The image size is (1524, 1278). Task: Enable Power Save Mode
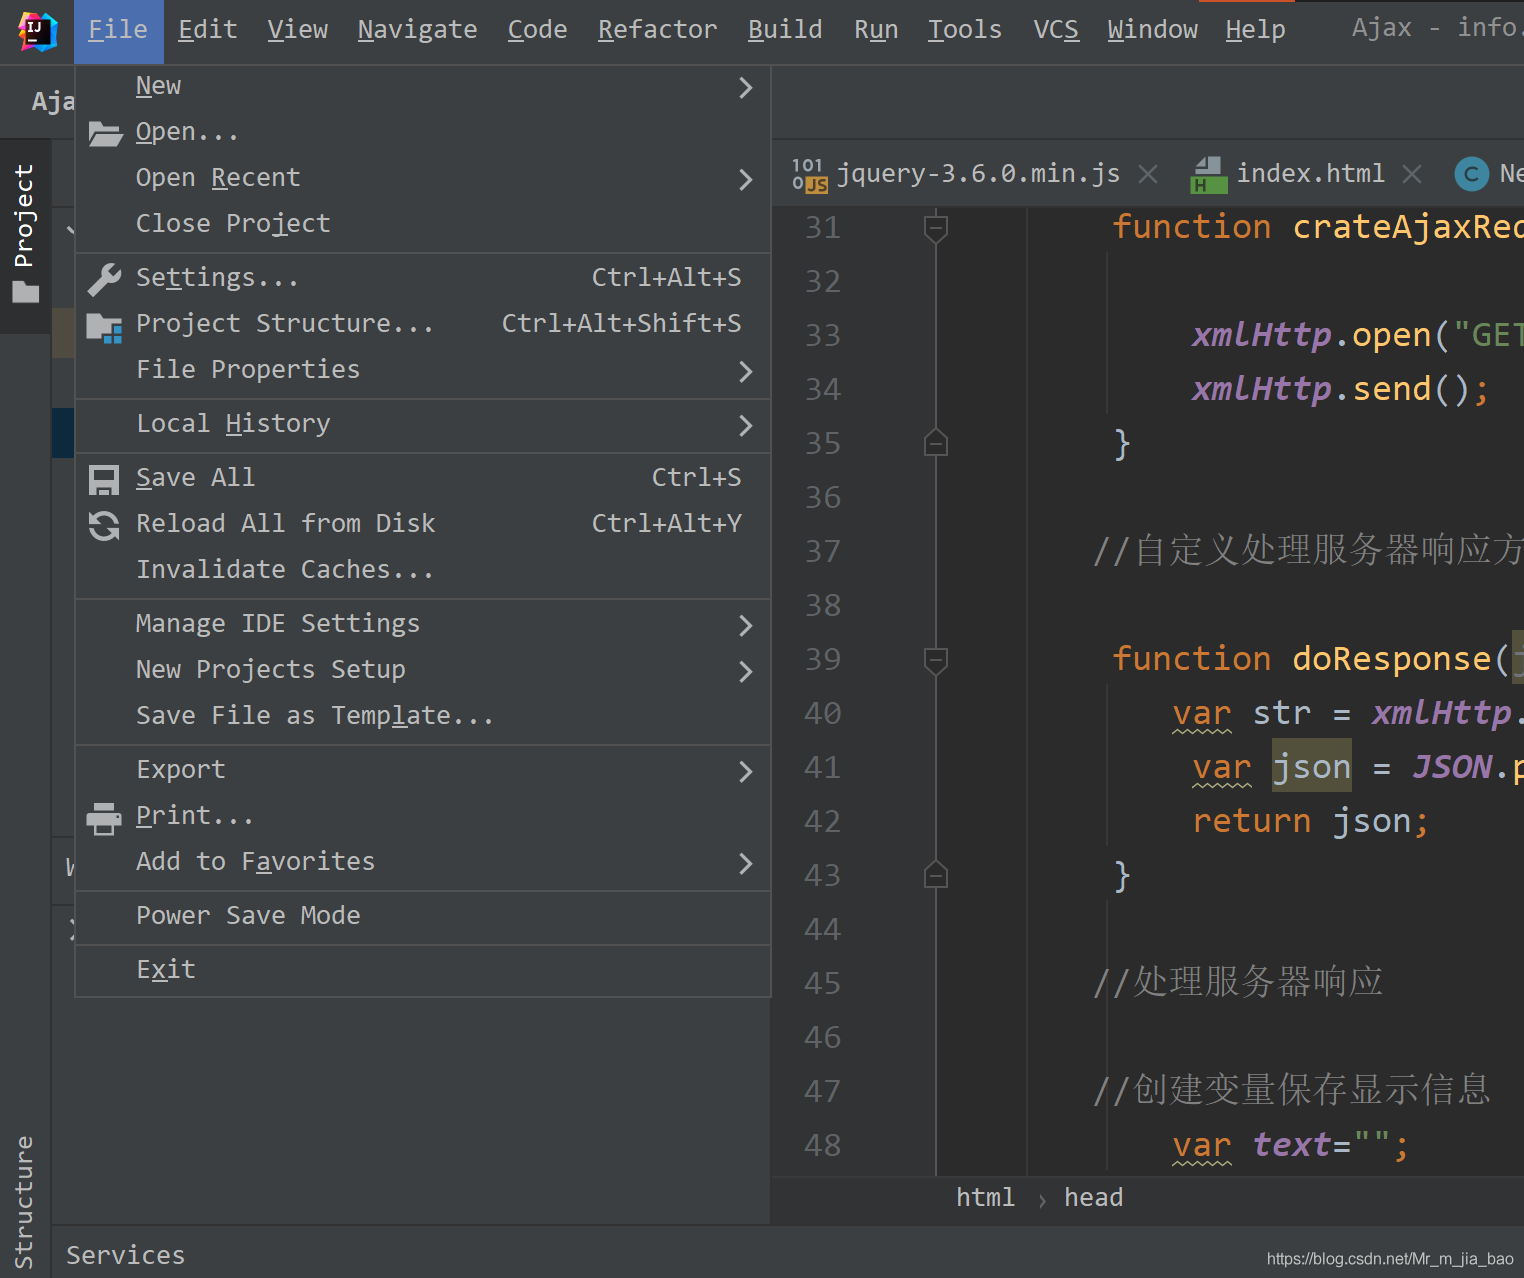248,915
